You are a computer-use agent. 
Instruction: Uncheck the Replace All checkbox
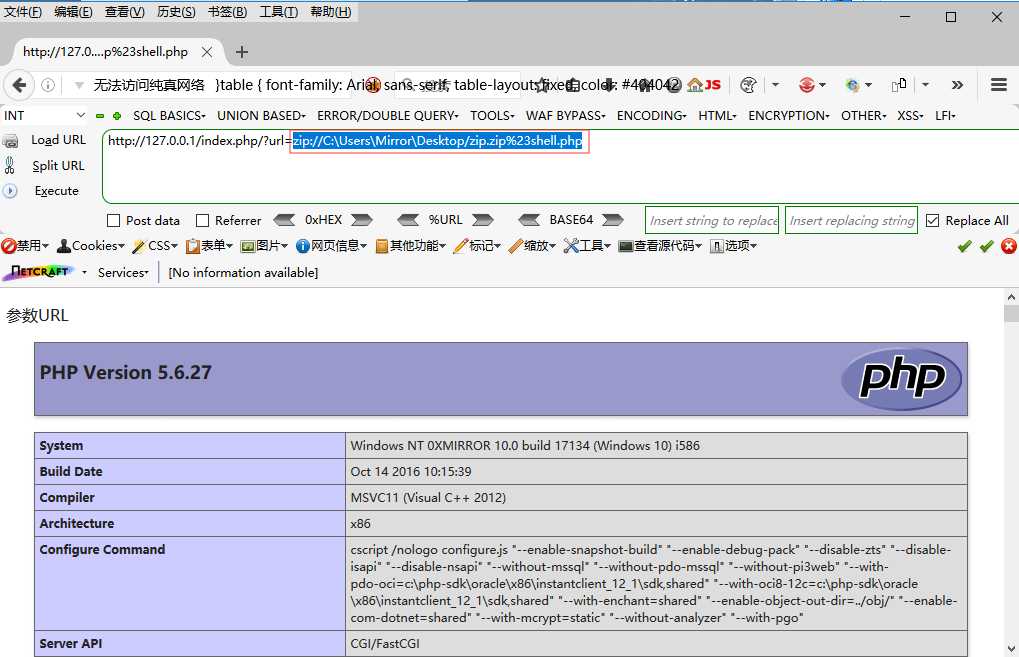(x=932, y=221)
